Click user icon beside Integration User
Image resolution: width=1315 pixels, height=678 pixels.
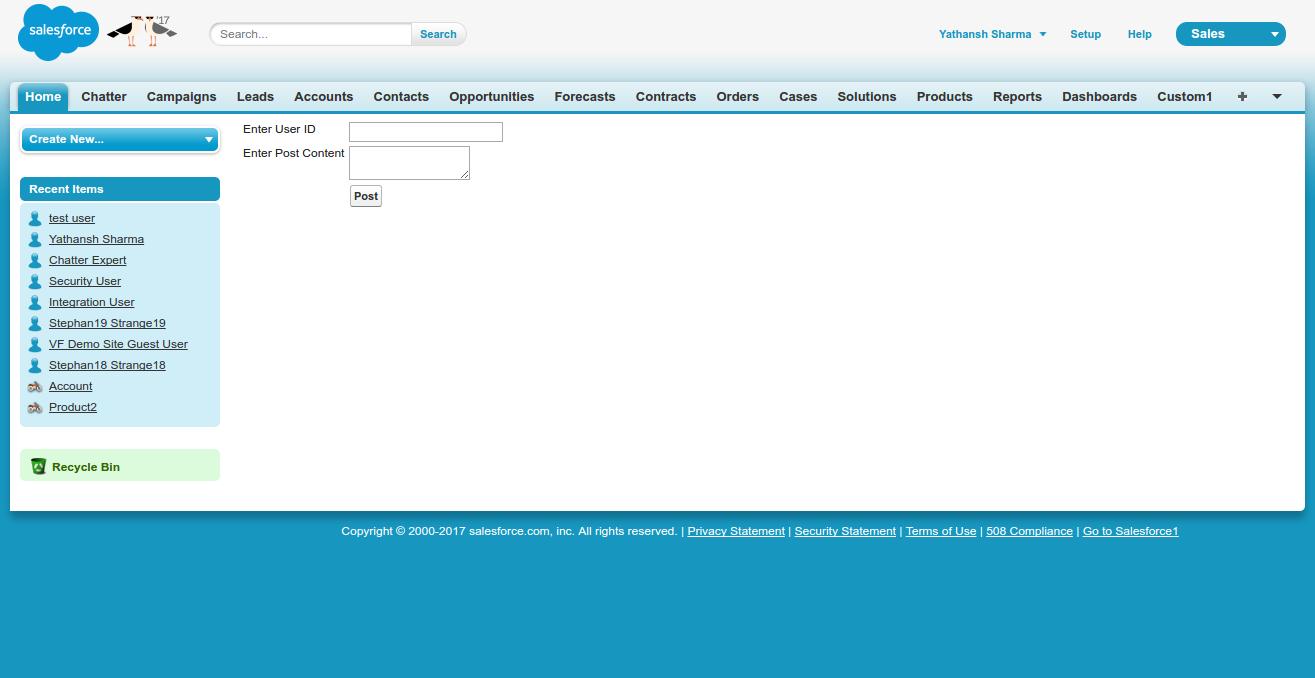coord(35,302)
